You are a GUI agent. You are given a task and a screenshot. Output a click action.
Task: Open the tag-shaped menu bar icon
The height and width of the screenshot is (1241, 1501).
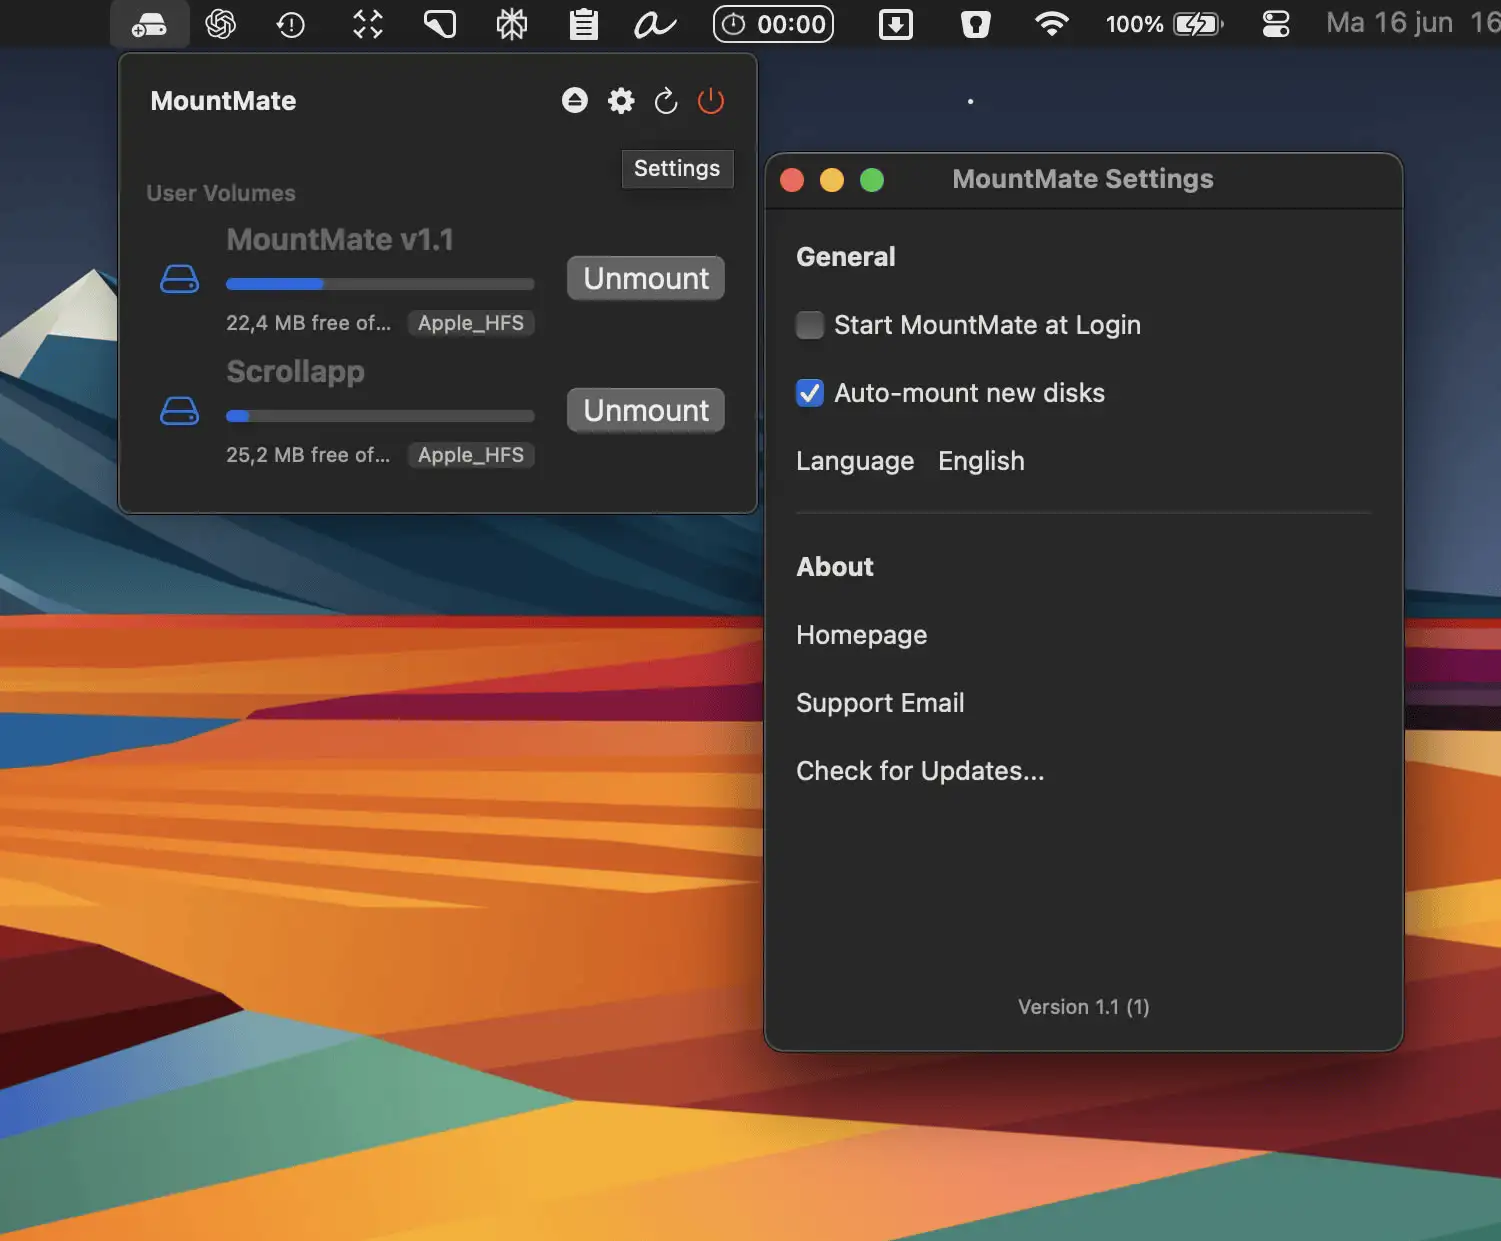[439, 24]
